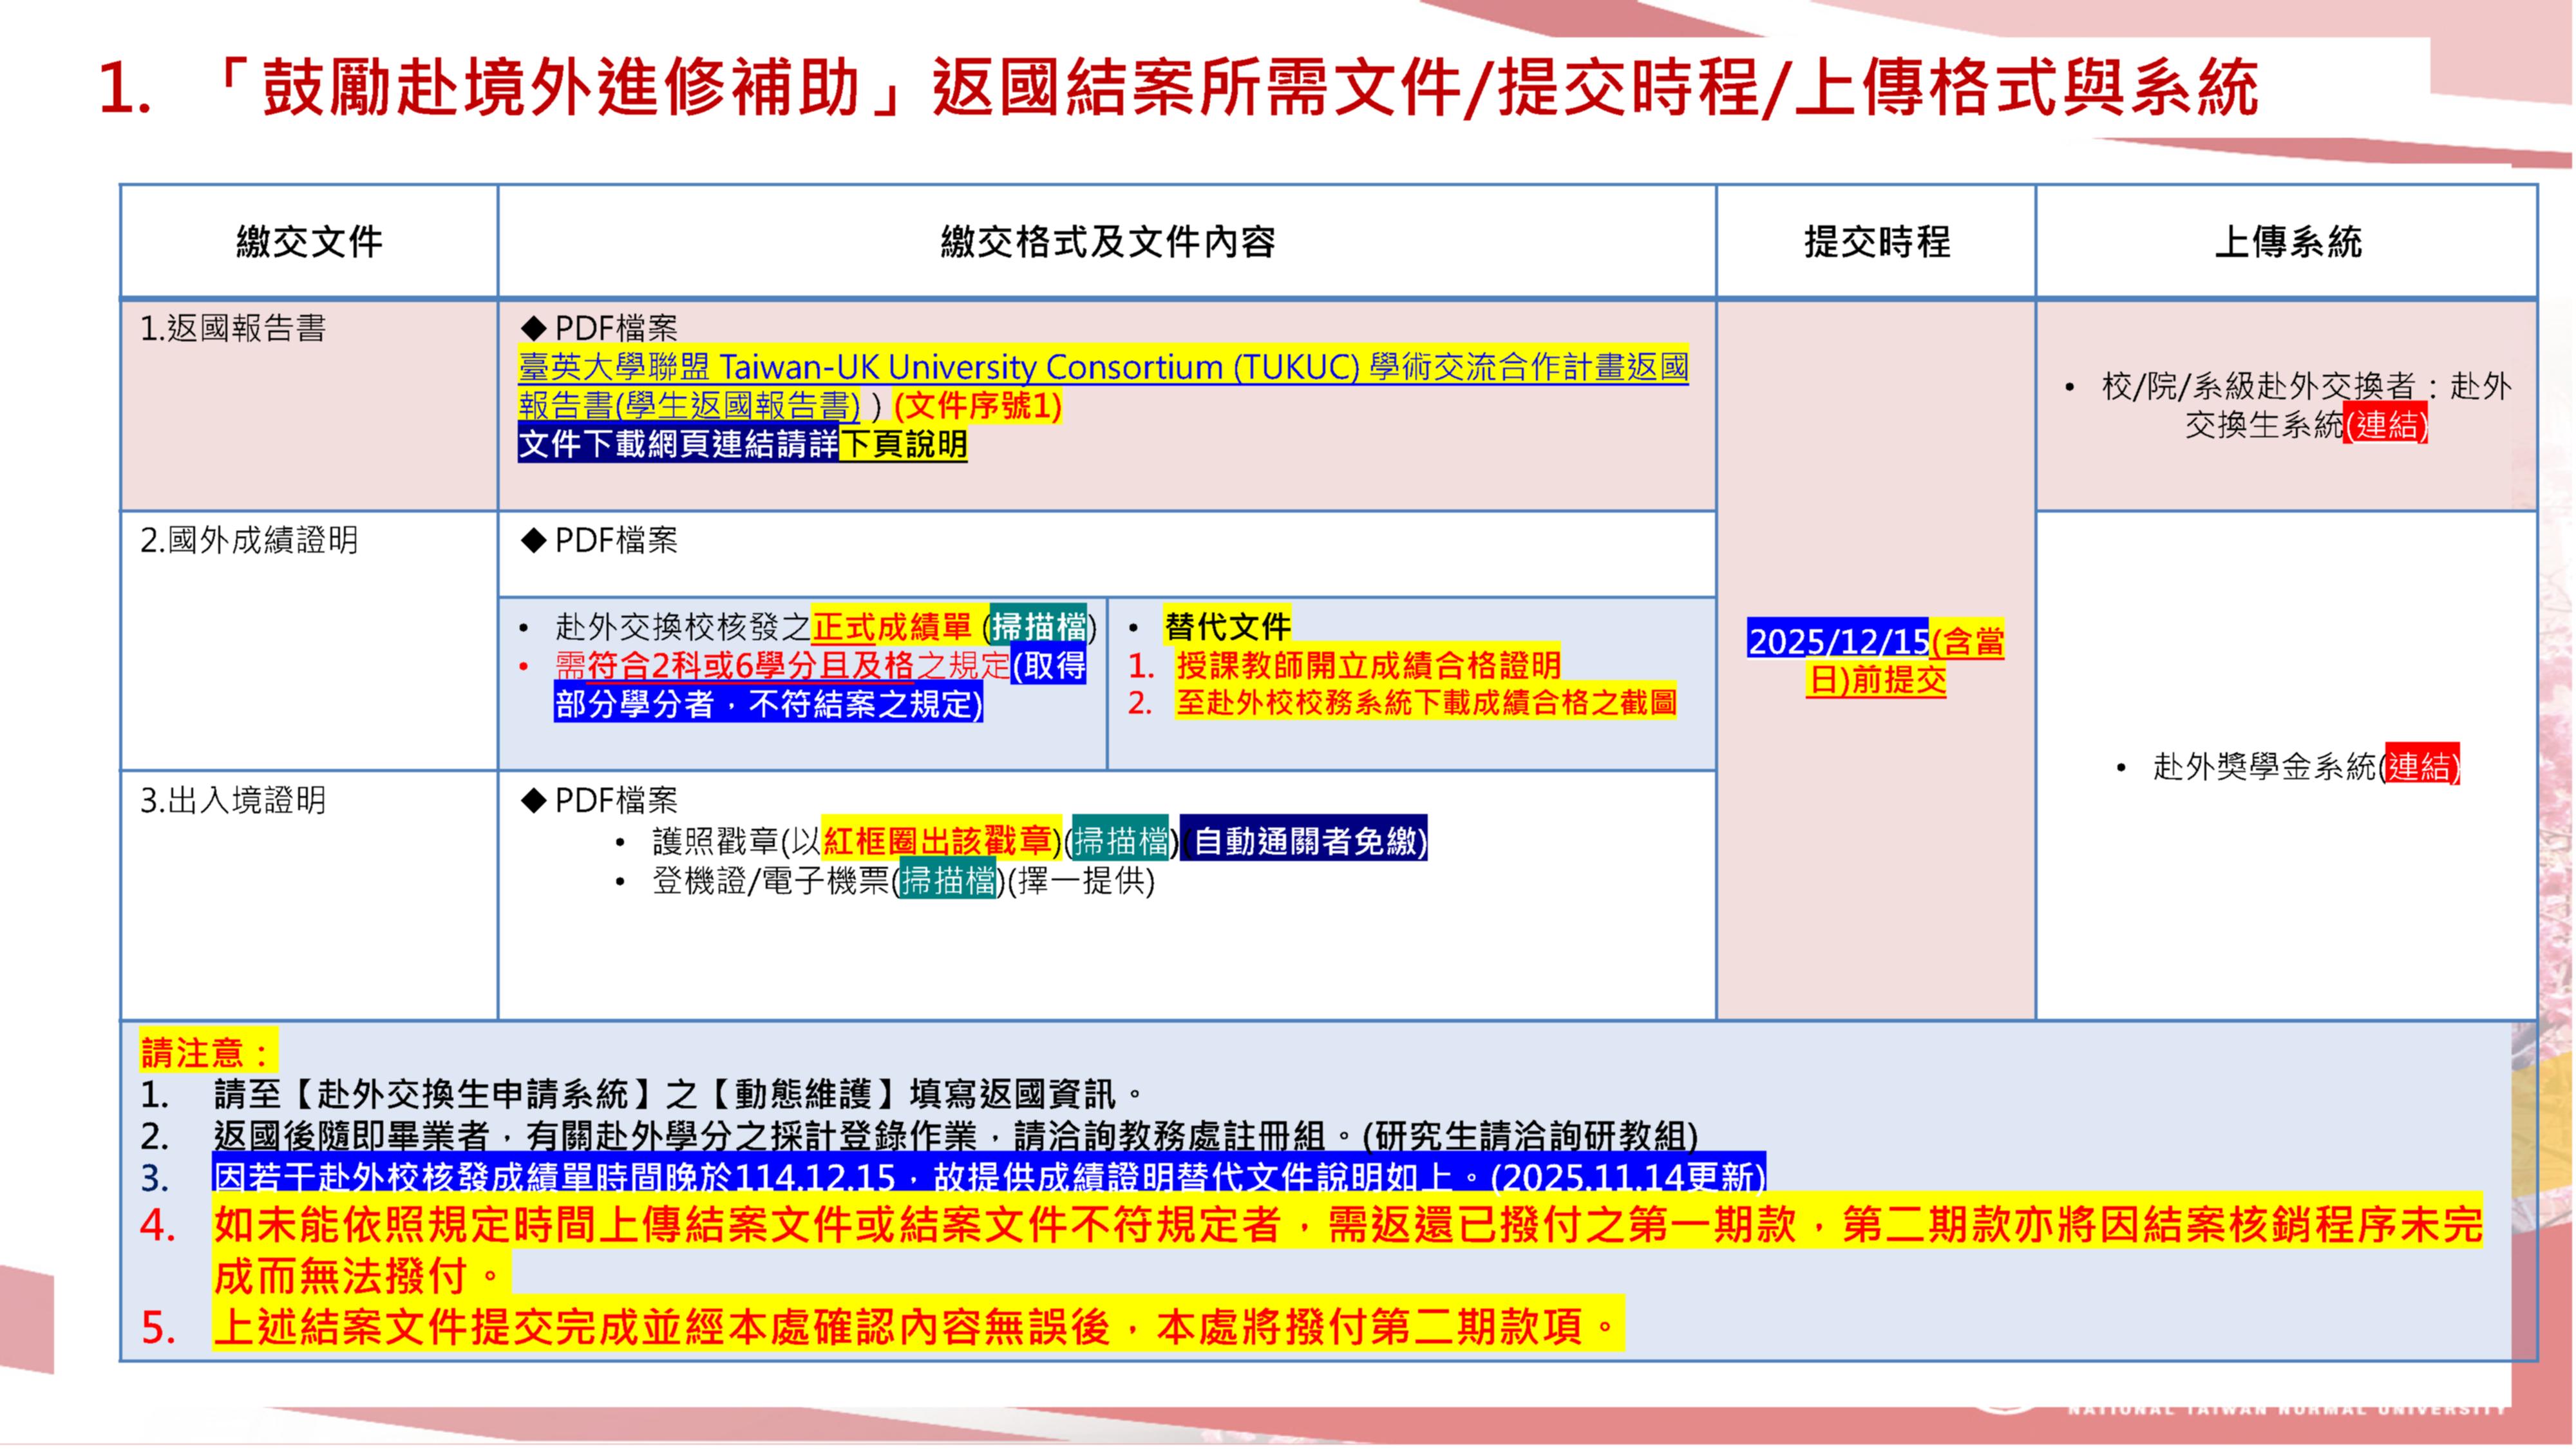This screenshot has width=2576, height=1449.
Task: Select the 3.出入境證明 row label
Action: point(233,801)
